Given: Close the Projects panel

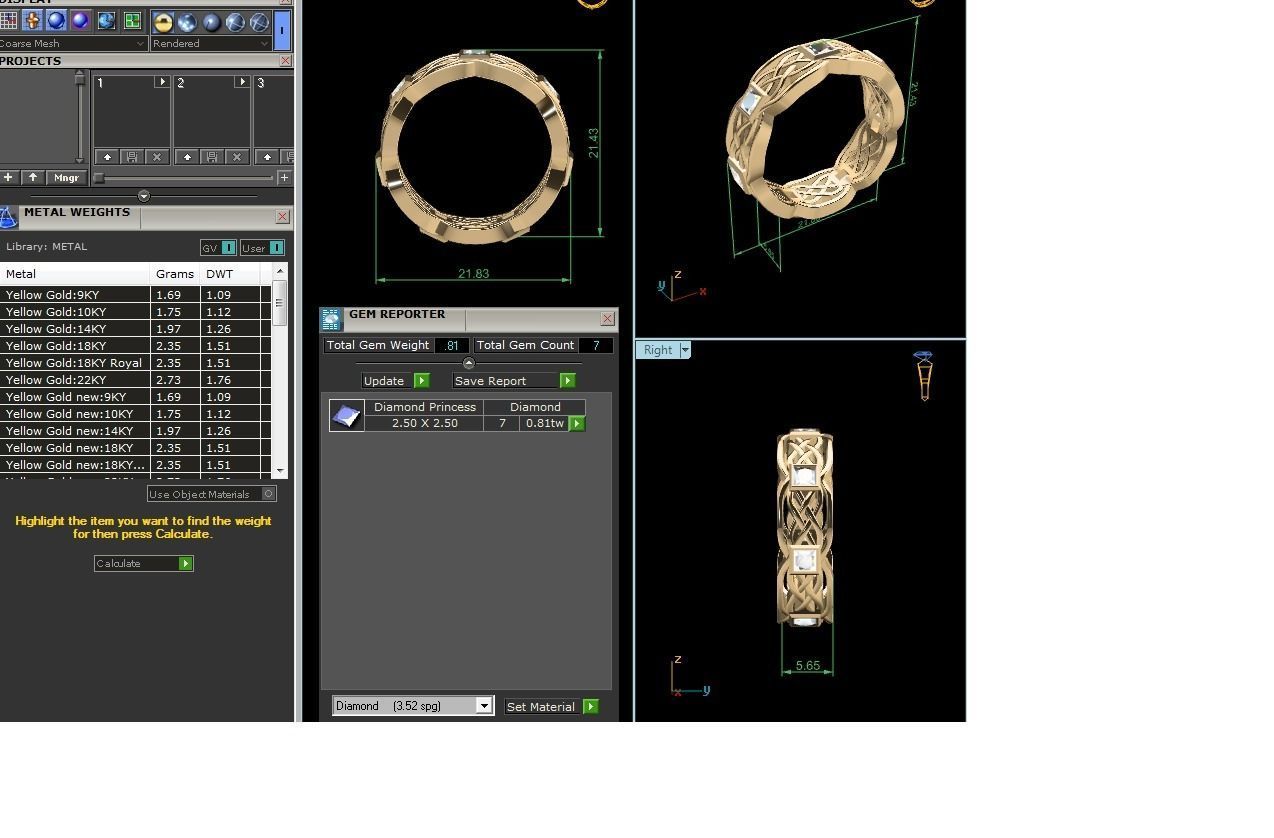Looking at the screenshot, I should [285, 61].
